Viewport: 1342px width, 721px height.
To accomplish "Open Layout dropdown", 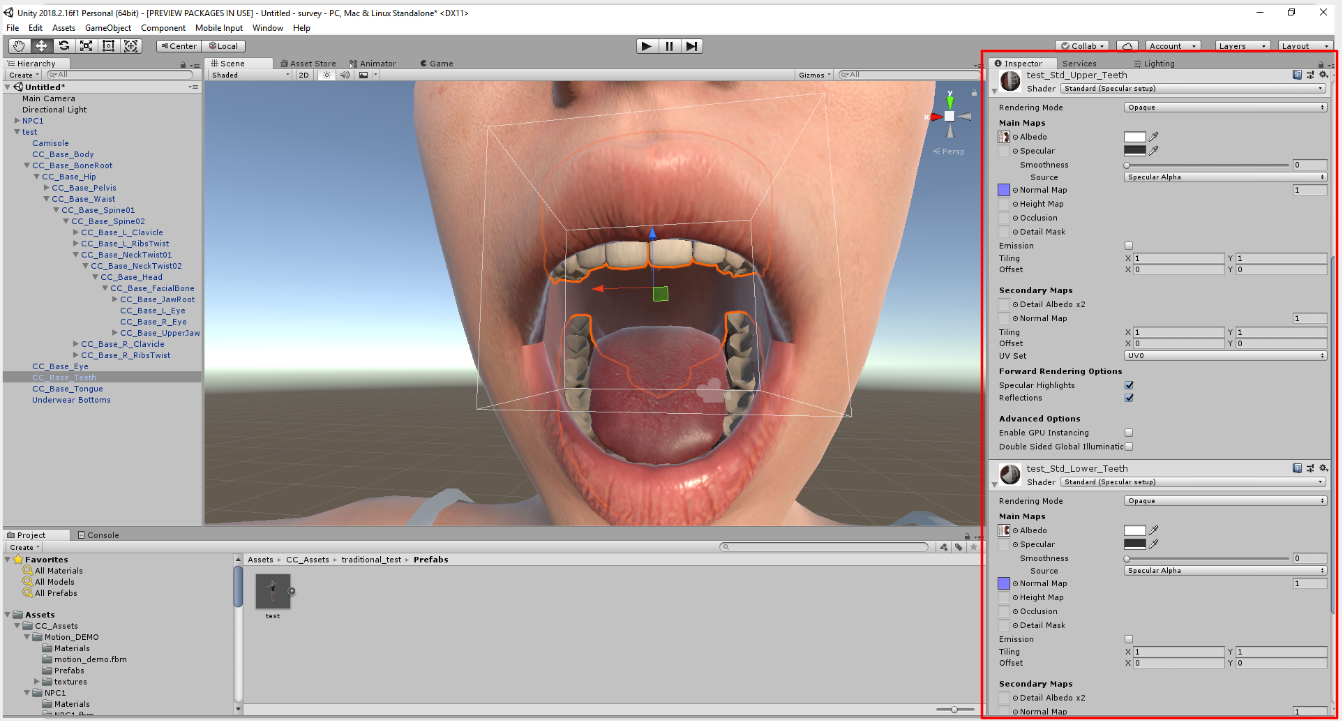I will (x=1305, y=46).
